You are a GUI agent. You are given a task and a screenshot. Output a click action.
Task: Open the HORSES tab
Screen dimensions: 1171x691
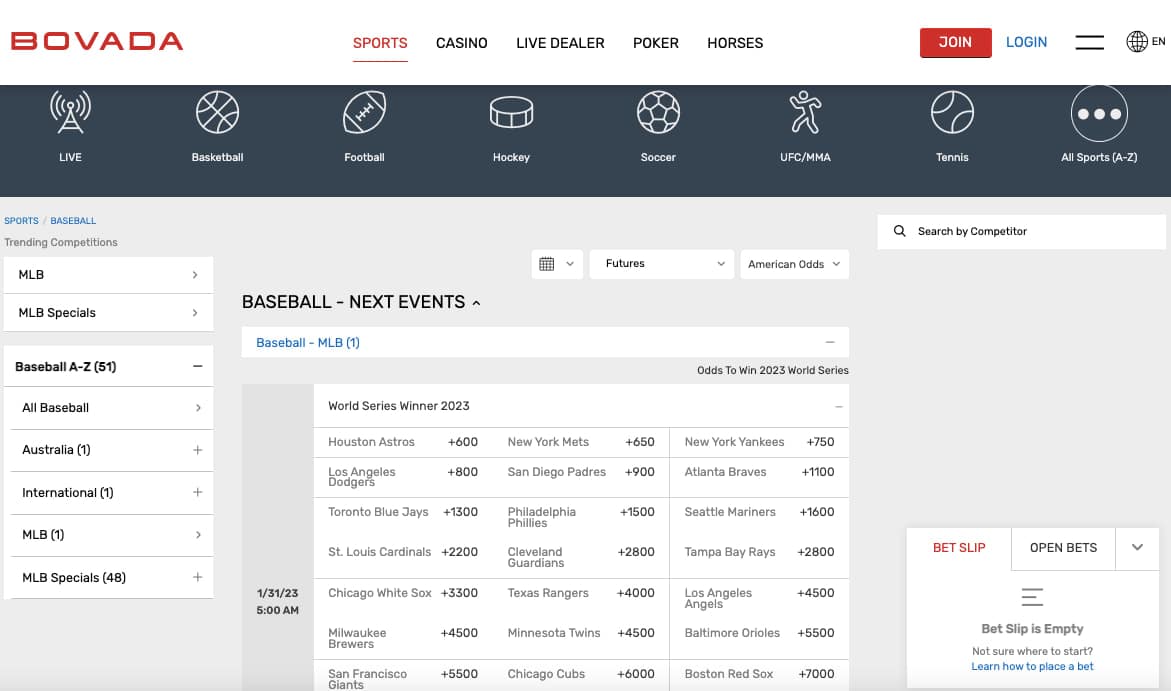pos(735,43)
